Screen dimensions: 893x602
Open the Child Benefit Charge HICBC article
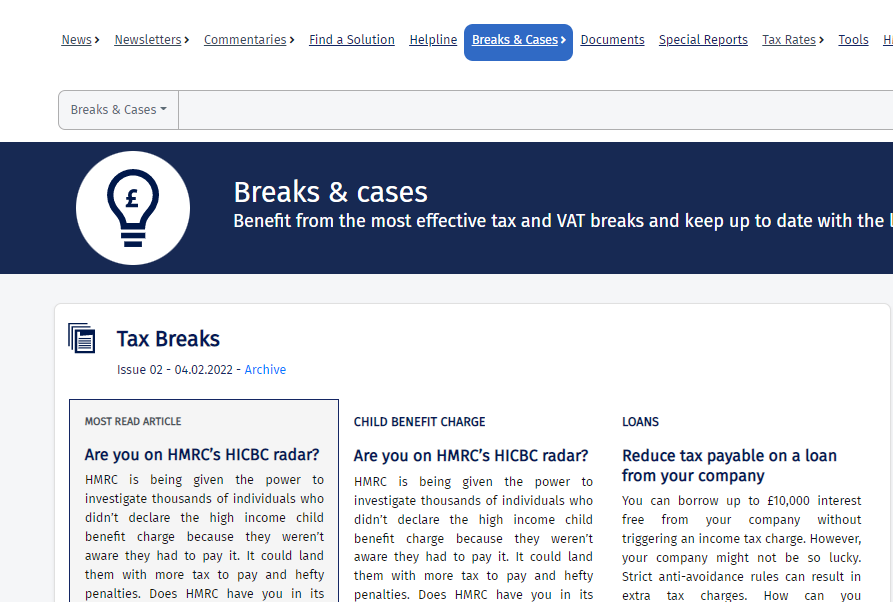pos(470,455)
